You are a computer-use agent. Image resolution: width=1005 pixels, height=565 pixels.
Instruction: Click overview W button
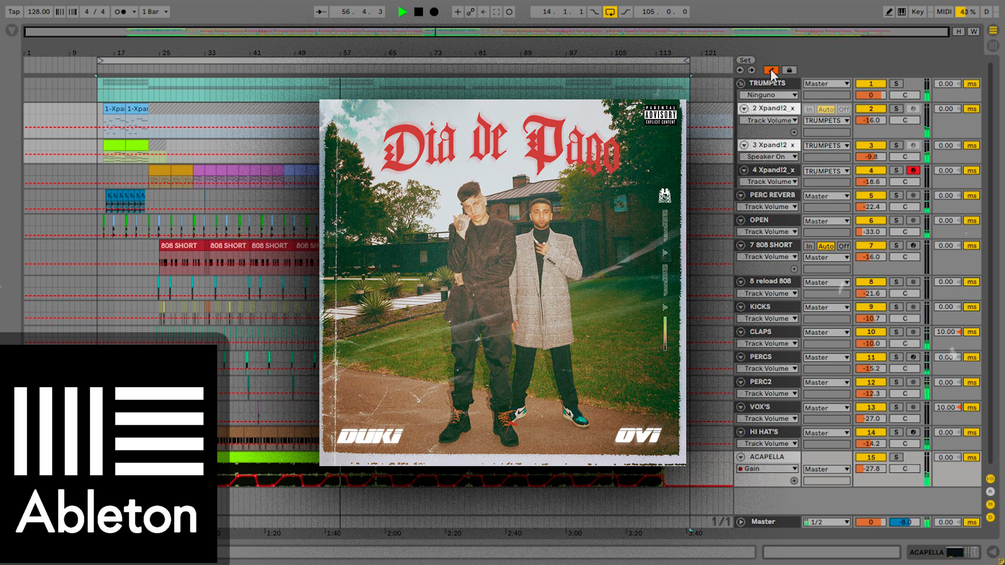tap(973, 31)
